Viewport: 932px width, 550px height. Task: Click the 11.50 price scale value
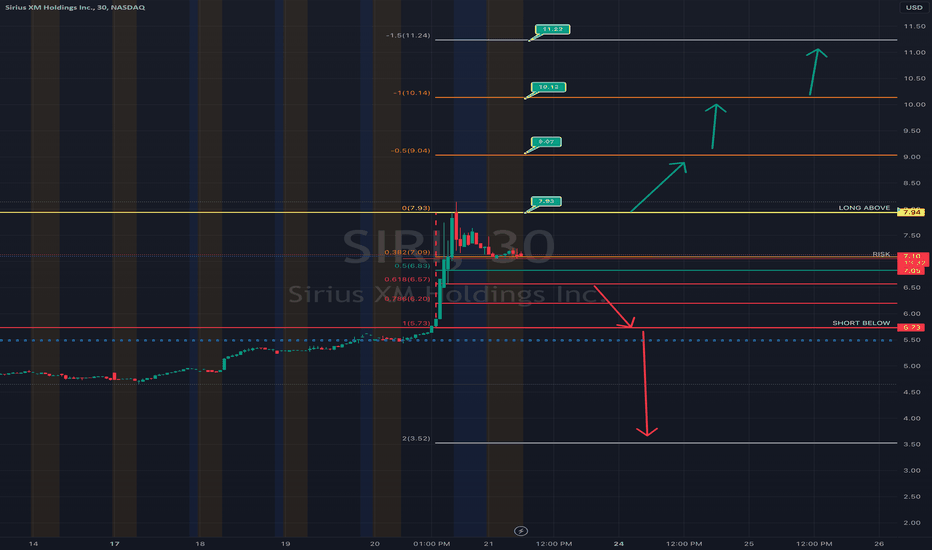click(914, 26)
